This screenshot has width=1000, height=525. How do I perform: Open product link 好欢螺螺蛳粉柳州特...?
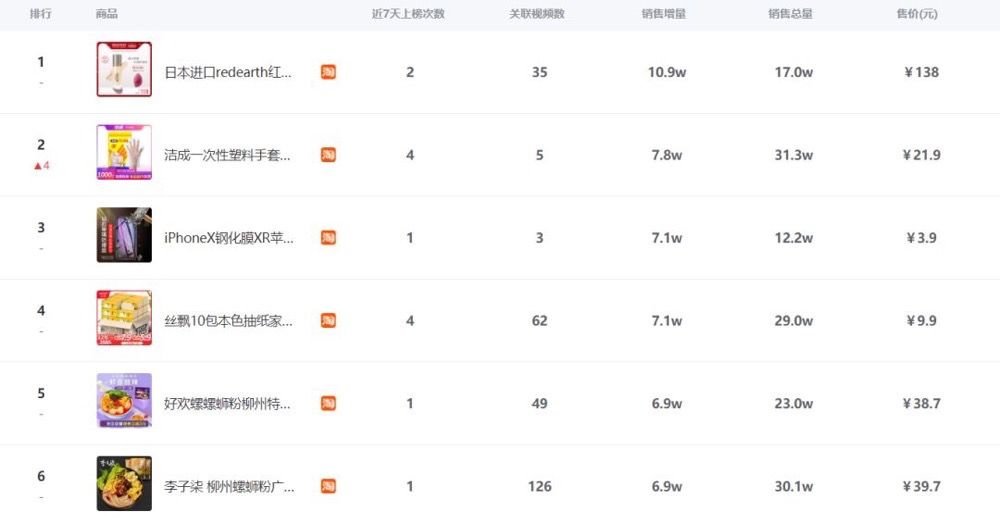(227, 404)
